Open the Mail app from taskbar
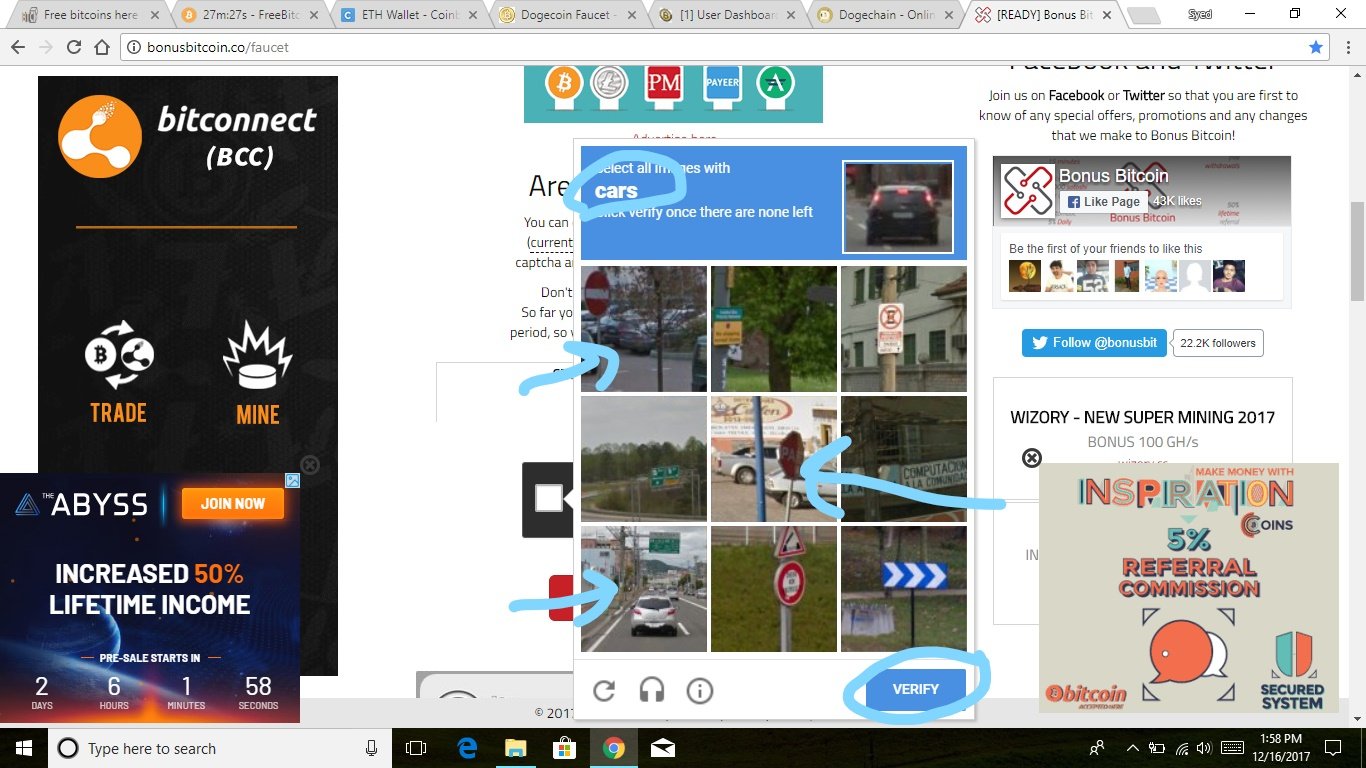This screenshot has width=1366, height=768. [662, 748]
